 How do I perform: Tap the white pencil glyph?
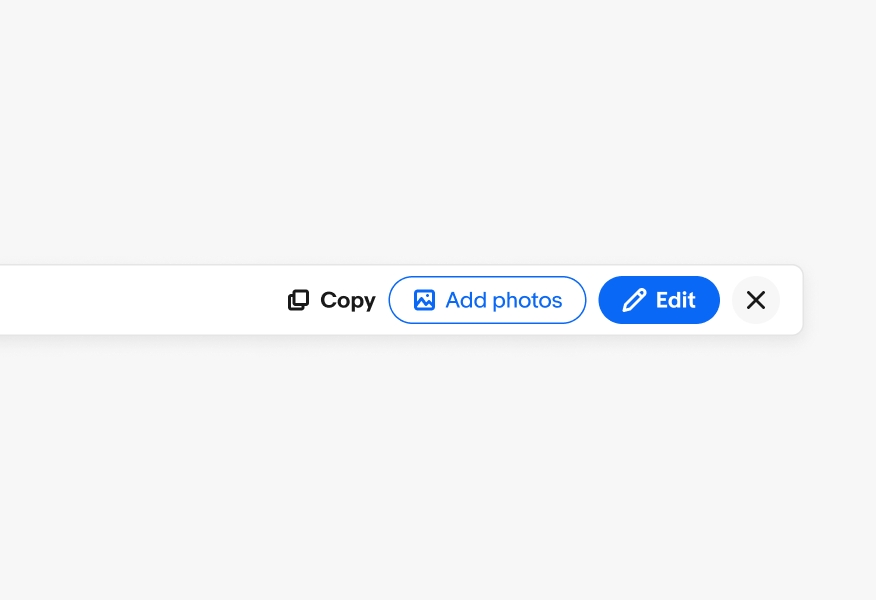pos(634,300)
